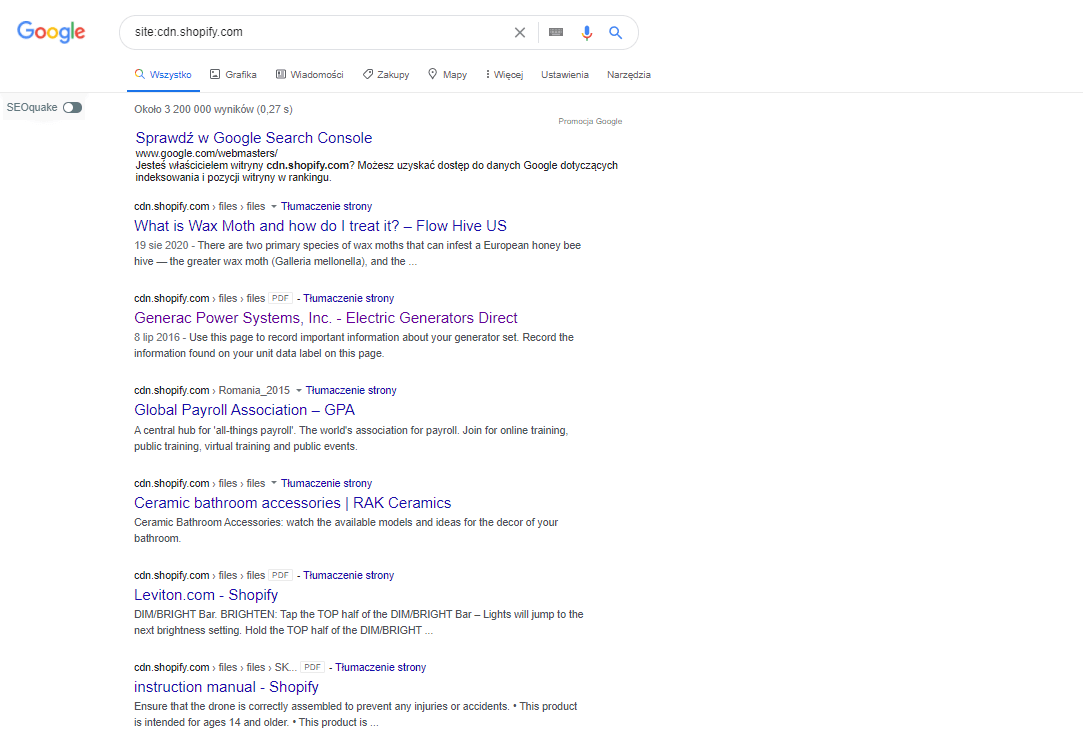Expand dropdown arrow beside Wax Moth result URL
Screen dimensions: 1083x746
pyautogui.click(x=274, y=206)
